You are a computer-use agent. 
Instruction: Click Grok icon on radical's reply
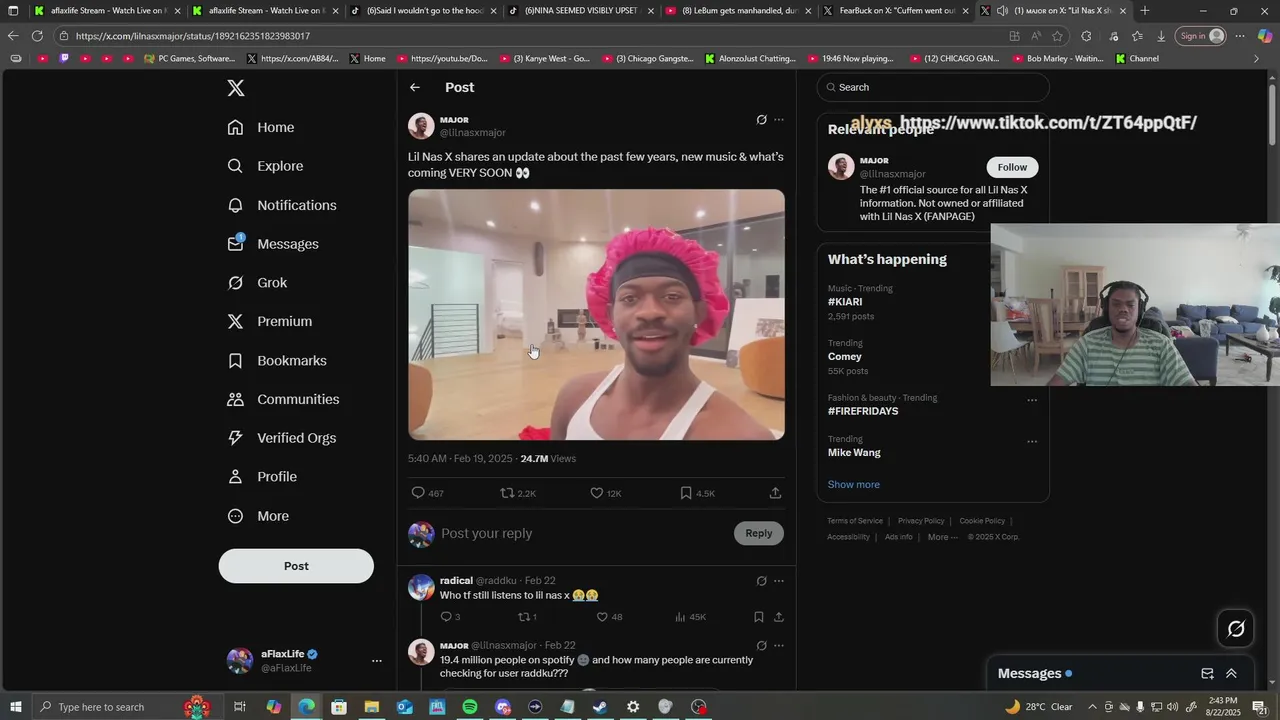pyautogui.click(x=761, y=581)
